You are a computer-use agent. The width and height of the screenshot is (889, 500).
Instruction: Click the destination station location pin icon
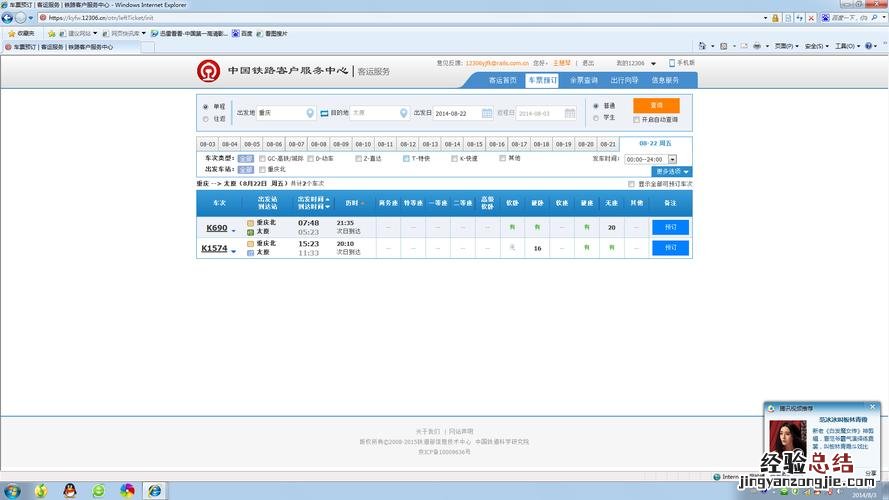tap(404, 113)
